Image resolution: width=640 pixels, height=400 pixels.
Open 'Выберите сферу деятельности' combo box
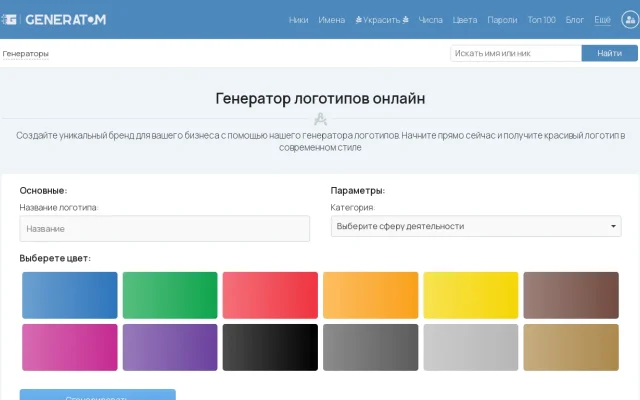(476, 226)
